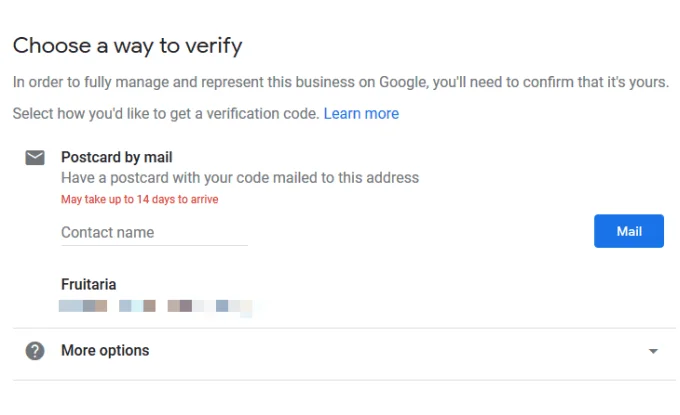Focus the Contact name input field
This screenshot has height=415, width=680.
click(154, 232)
